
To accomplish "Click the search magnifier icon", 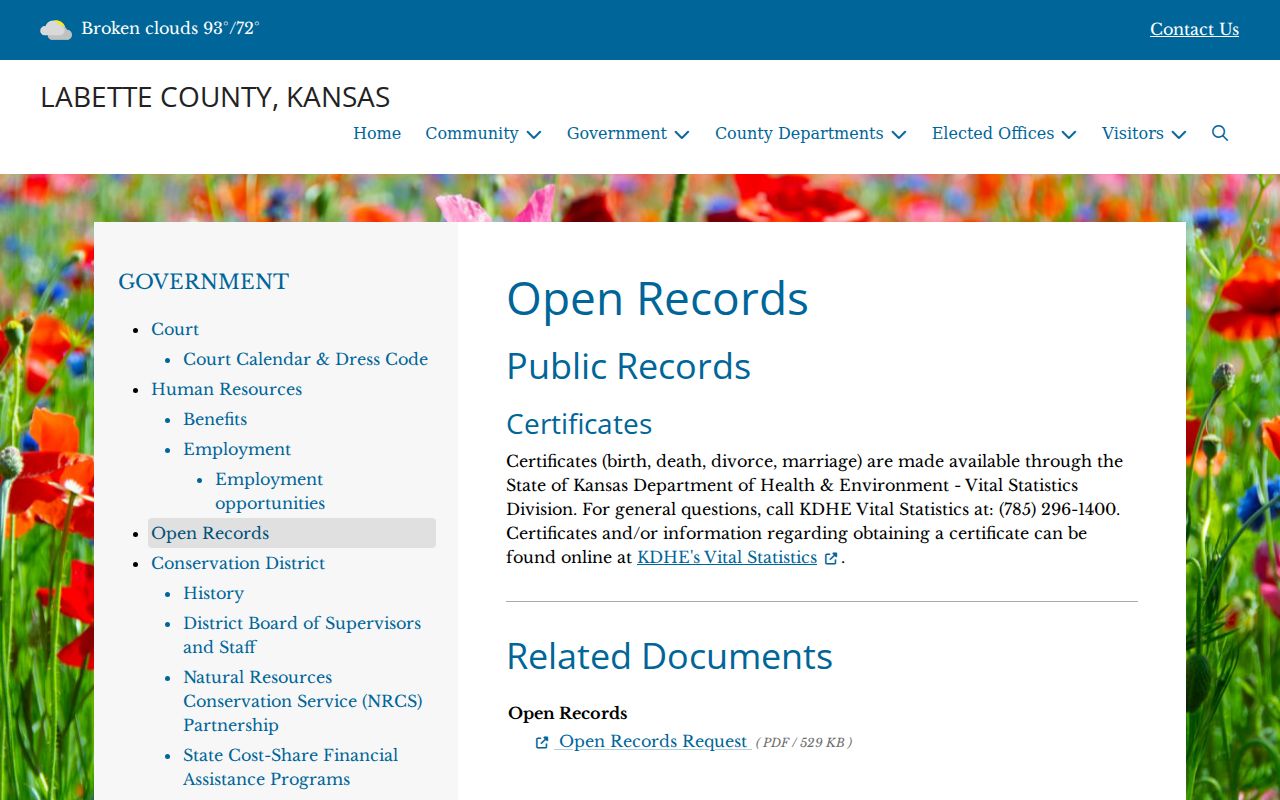I will pos(1220,133).
